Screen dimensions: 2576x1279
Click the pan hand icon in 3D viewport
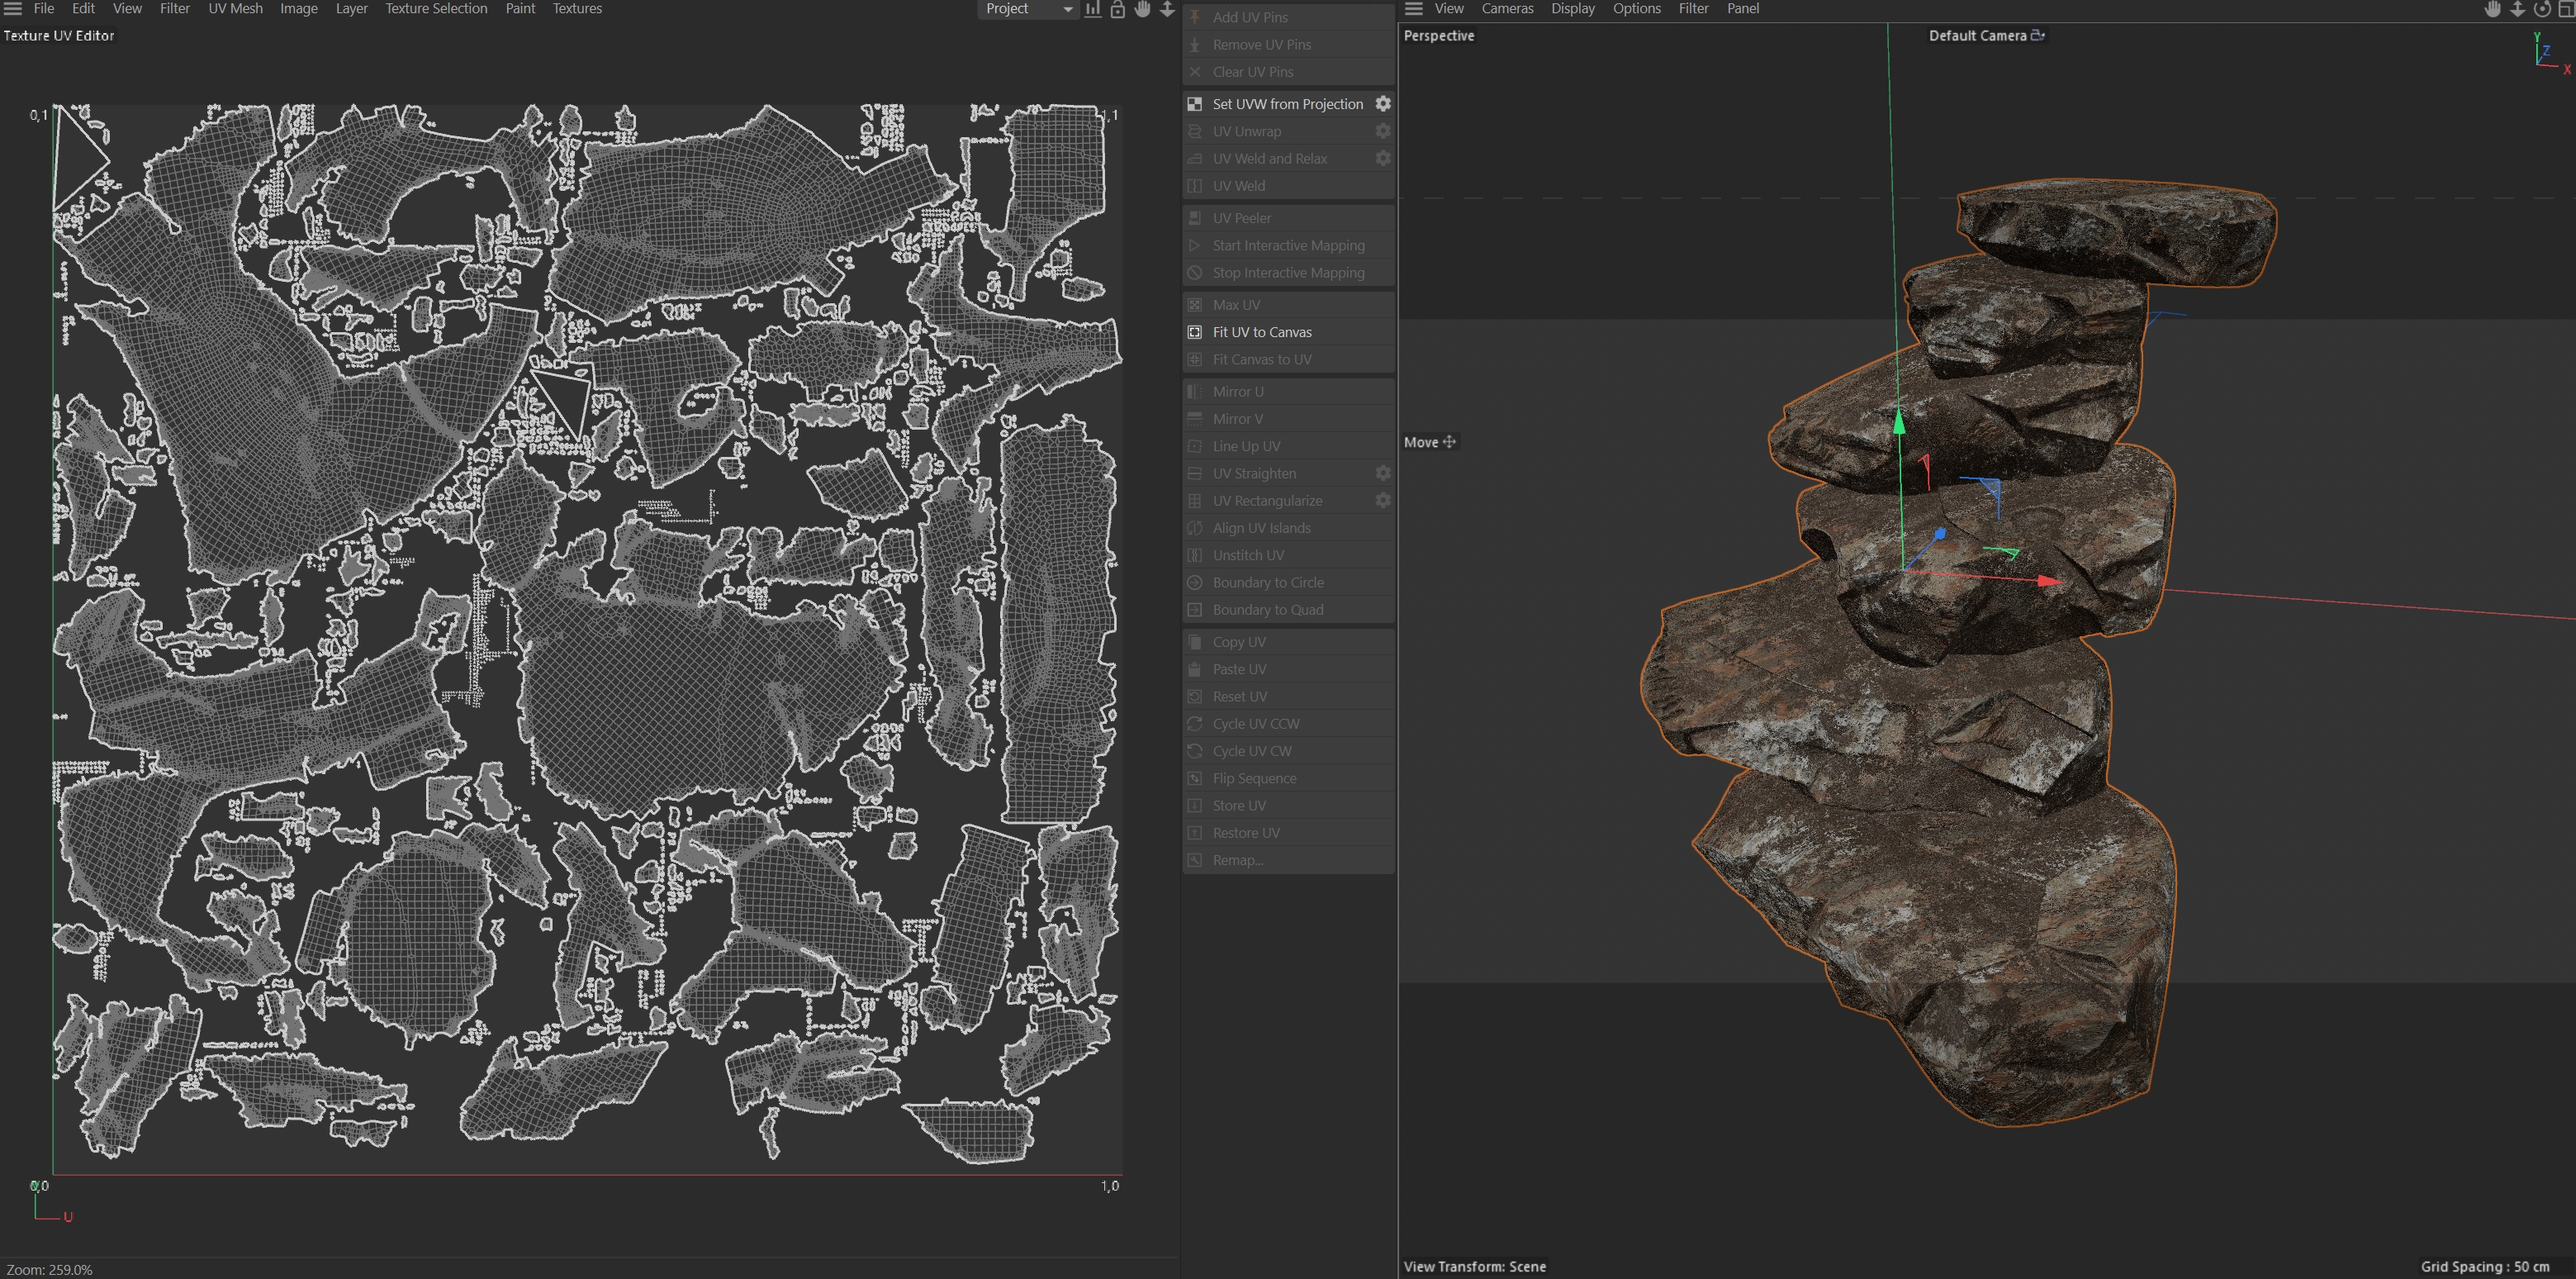click(2492, 9)
